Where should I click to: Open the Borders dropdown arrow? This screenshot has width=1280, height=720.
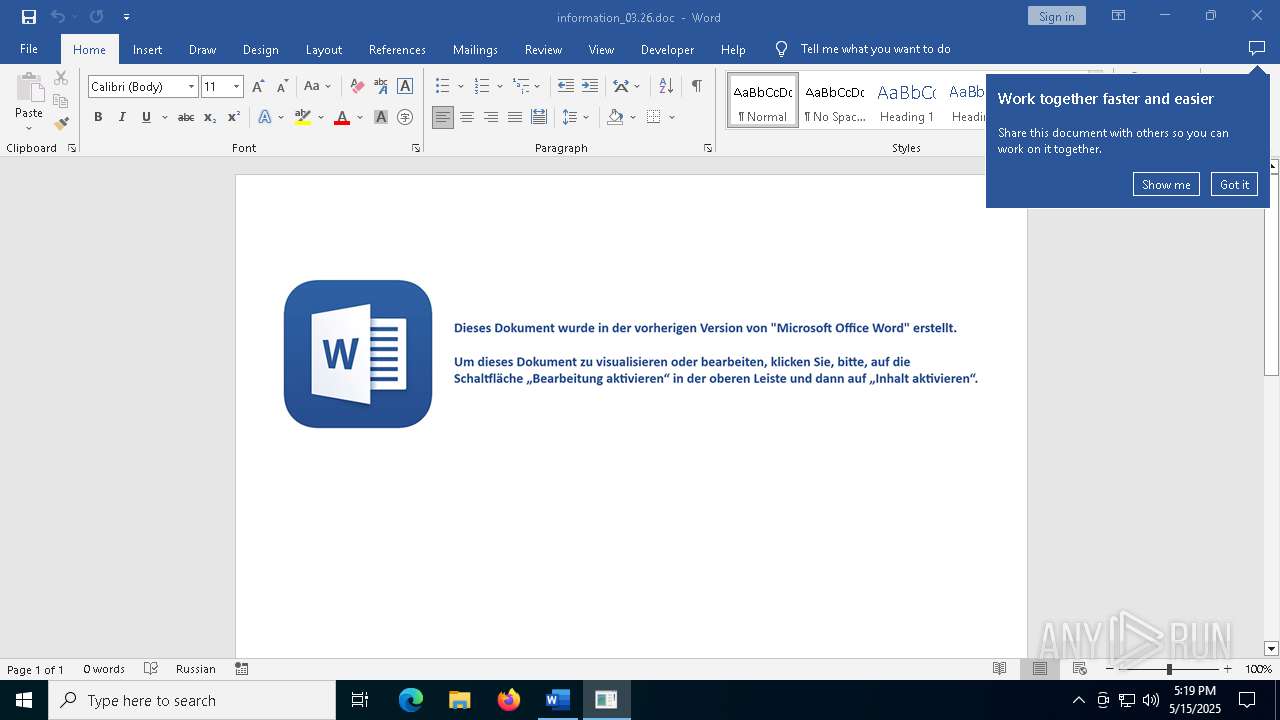672,117
